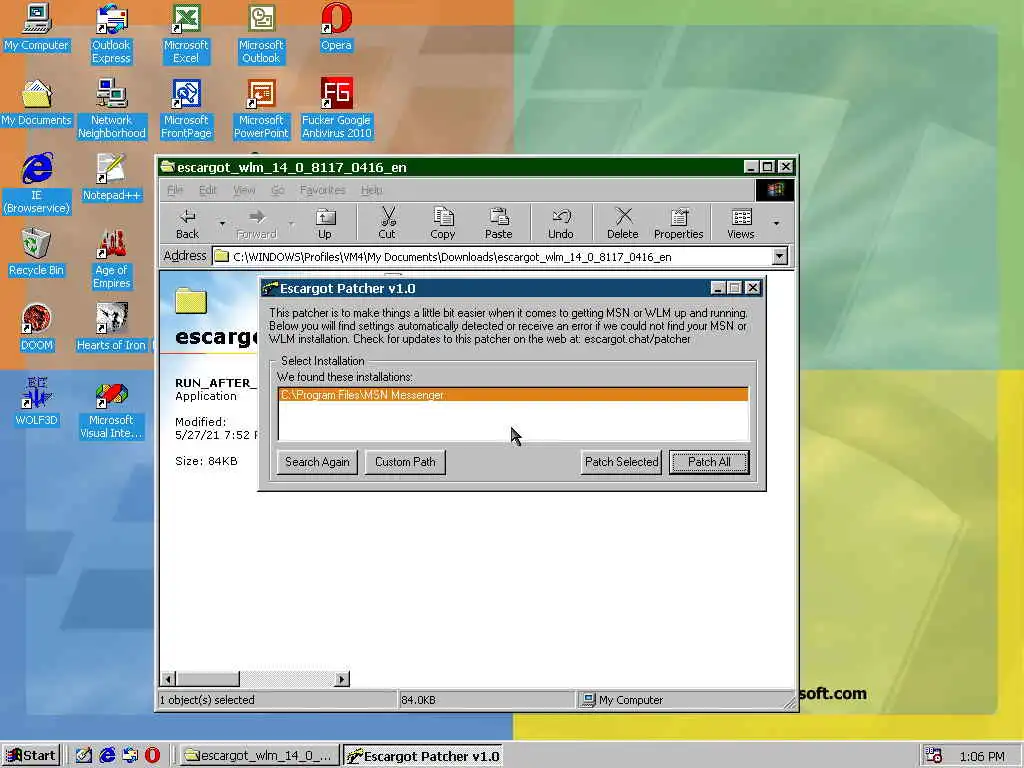Open the Help menu in Explorer
This screenshot has height=768, width=1024.
click(x=372, y=190)
